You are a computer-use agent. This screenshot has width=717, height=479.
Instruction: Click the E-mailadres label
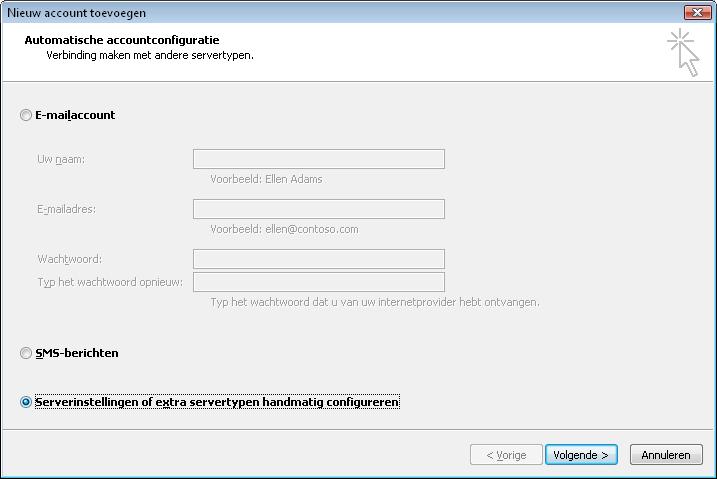coord(66,209)
